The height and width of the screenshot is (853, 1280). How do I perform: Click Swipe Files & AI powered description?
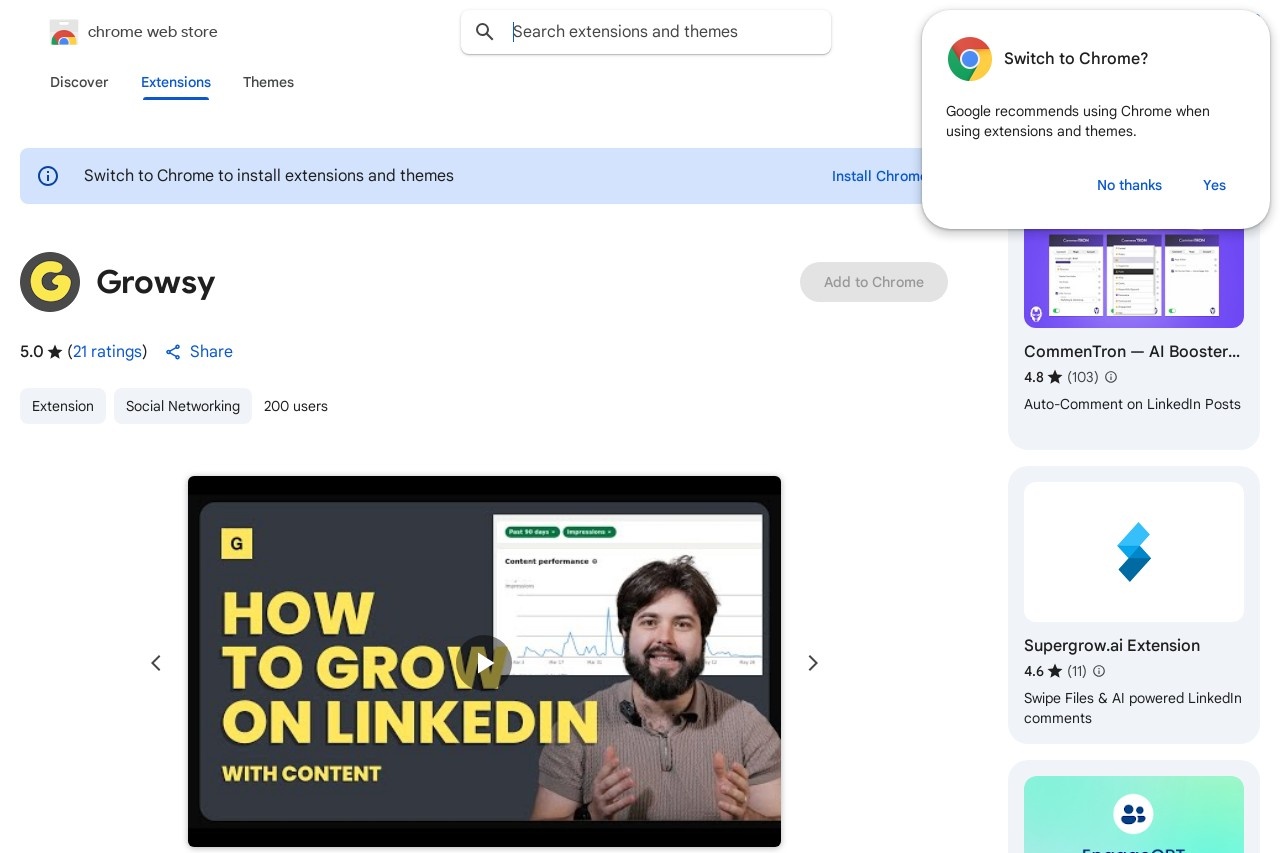[1133, 708]
